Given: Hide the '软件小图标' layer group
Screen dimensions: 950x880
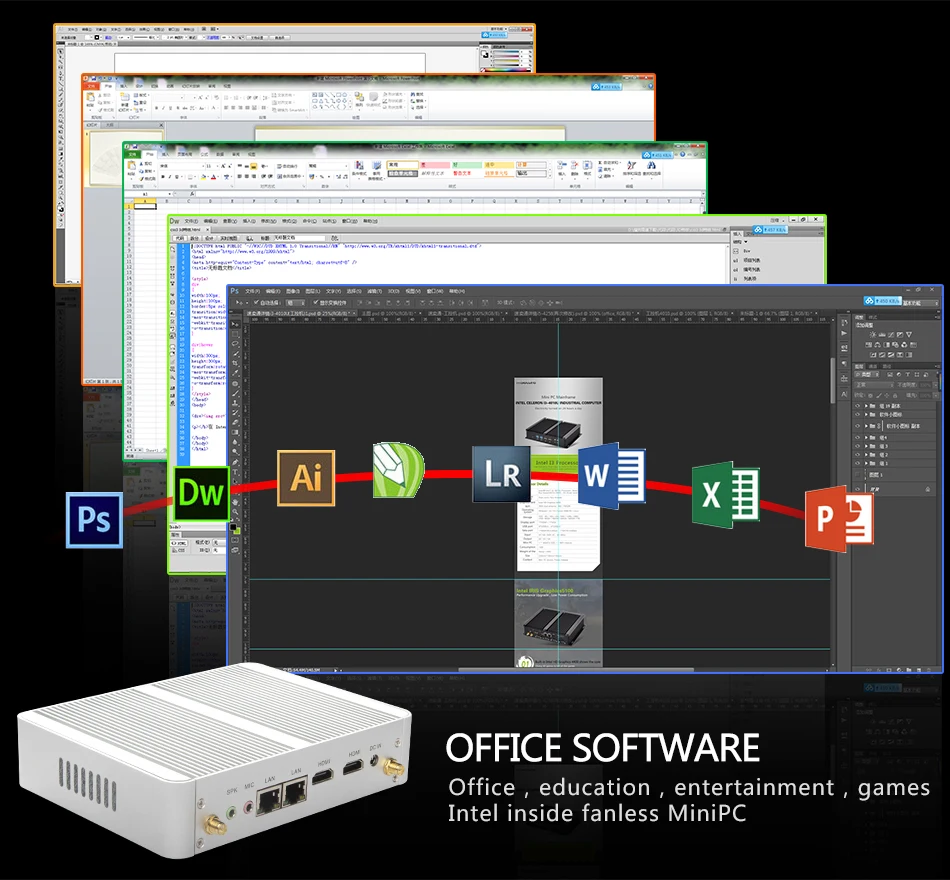Looking at the screenshot, I should [857, 415].
